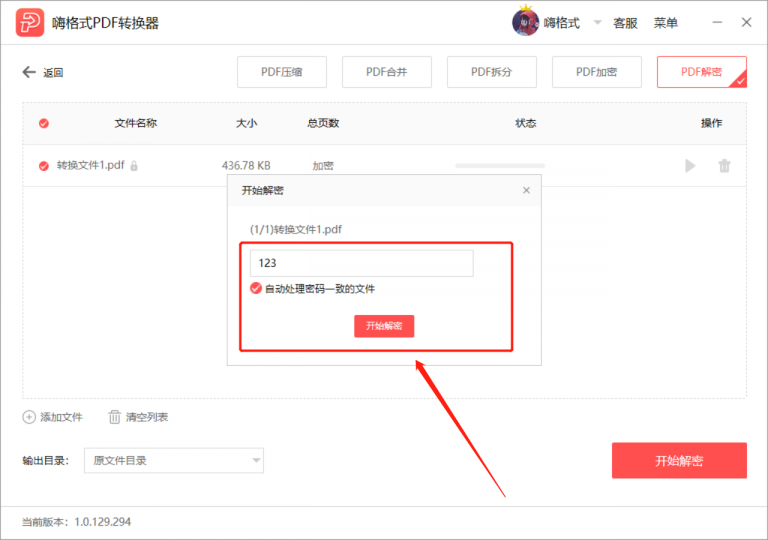This screenshot has height=540, width=768.
Task: Click the back arrow icon next to 返回
Action: 29,73
